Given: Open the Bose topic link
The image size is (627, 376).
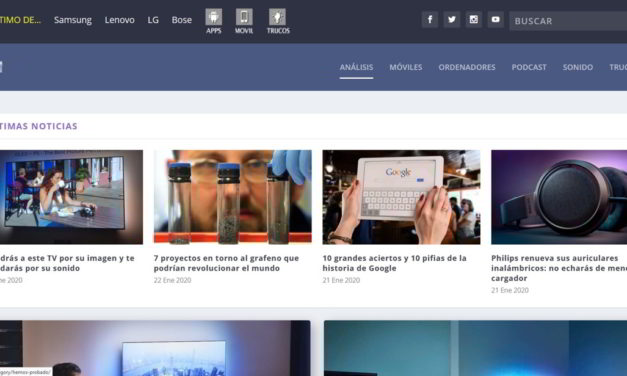Looking at the screenshot, I should pyautogui.click(x=182, y=20).
